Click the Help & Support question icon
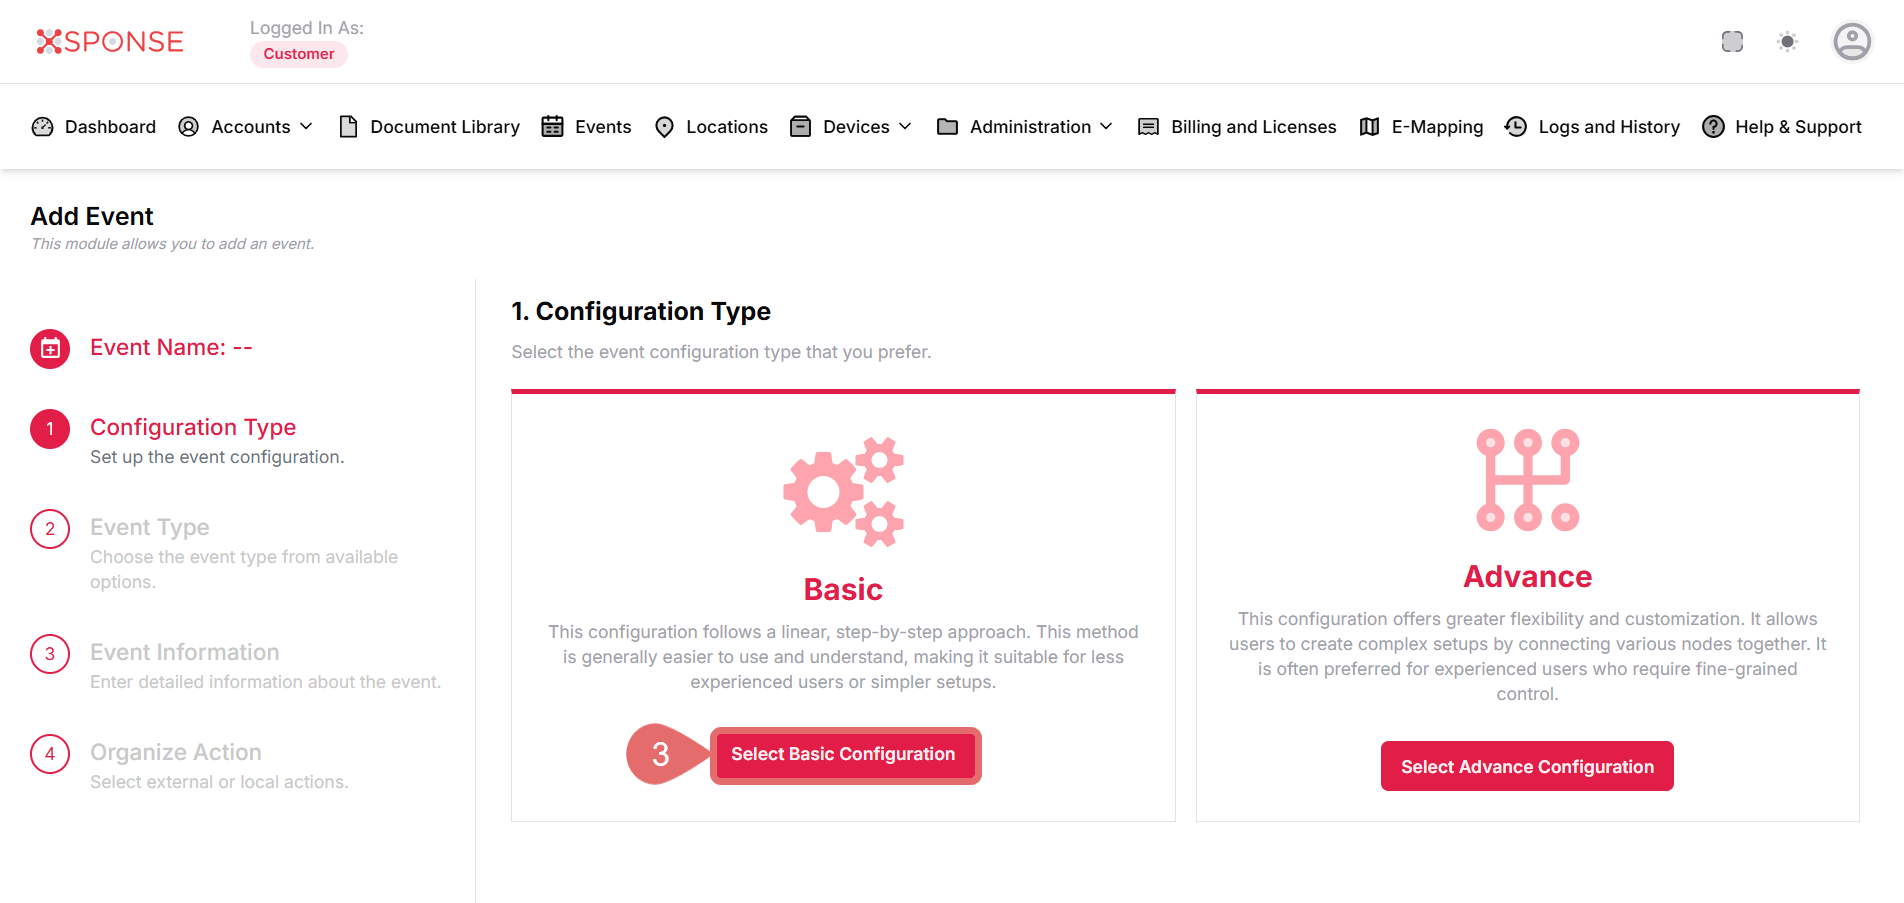Viewport: 1904px width, 903px height. [x=1713, y=127]
